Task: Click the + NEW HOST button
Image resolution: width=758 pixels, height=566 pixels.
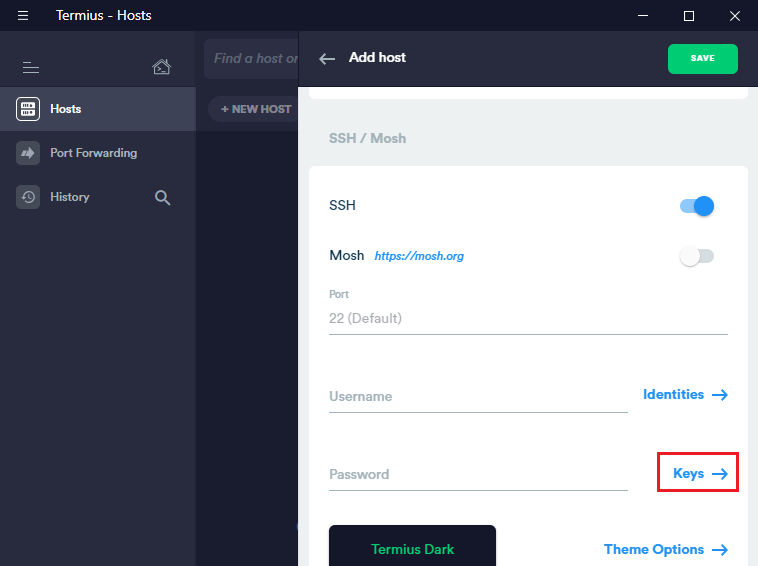Action: [x=254, y=109]
